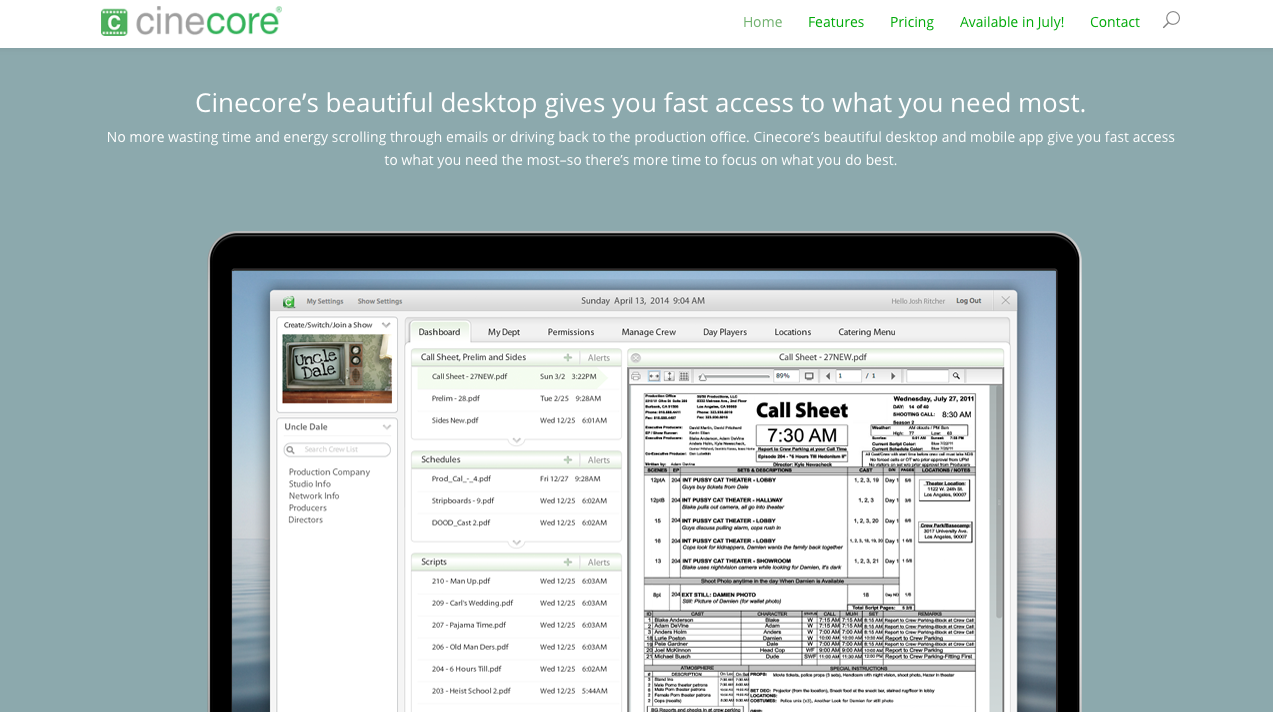Click the Cinecore logo in the header
Screen dimensions: 1273x712
pyautogui.click(x=191, y=21)
